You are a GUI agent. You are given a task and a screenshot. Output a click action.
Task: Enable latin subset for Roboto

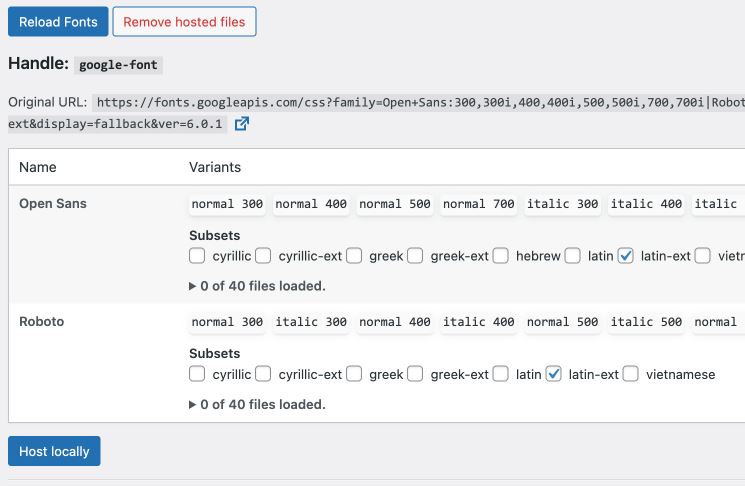[500, 374]
